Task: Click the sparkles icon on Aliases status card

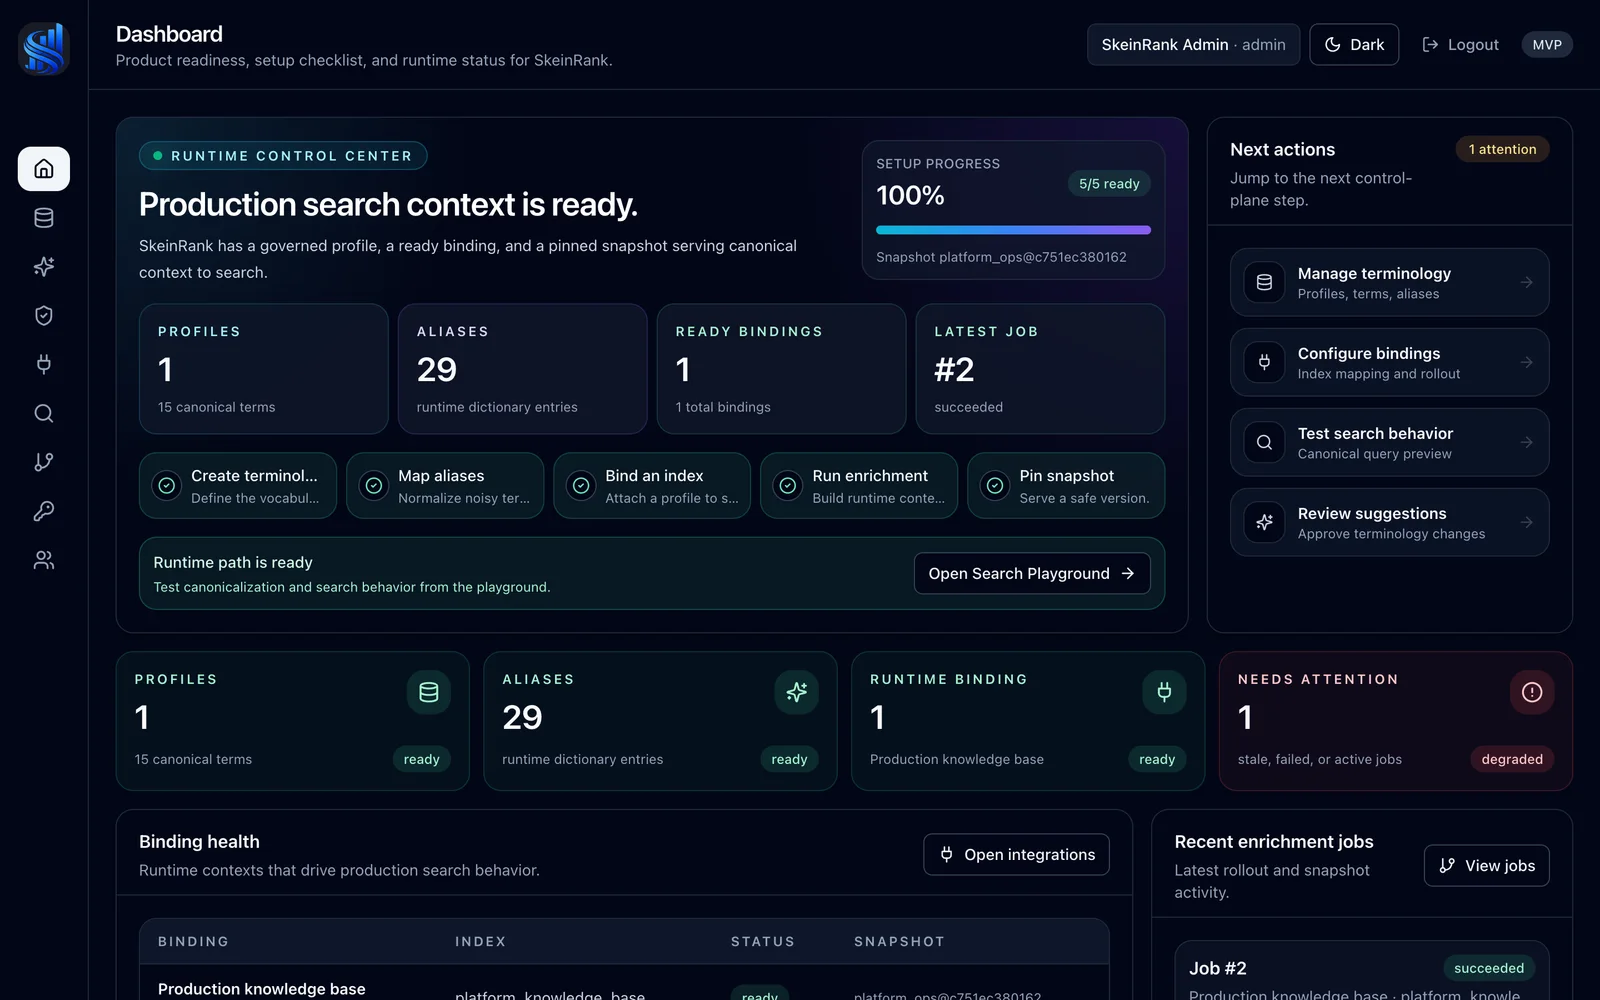Action: coord(797,692)
